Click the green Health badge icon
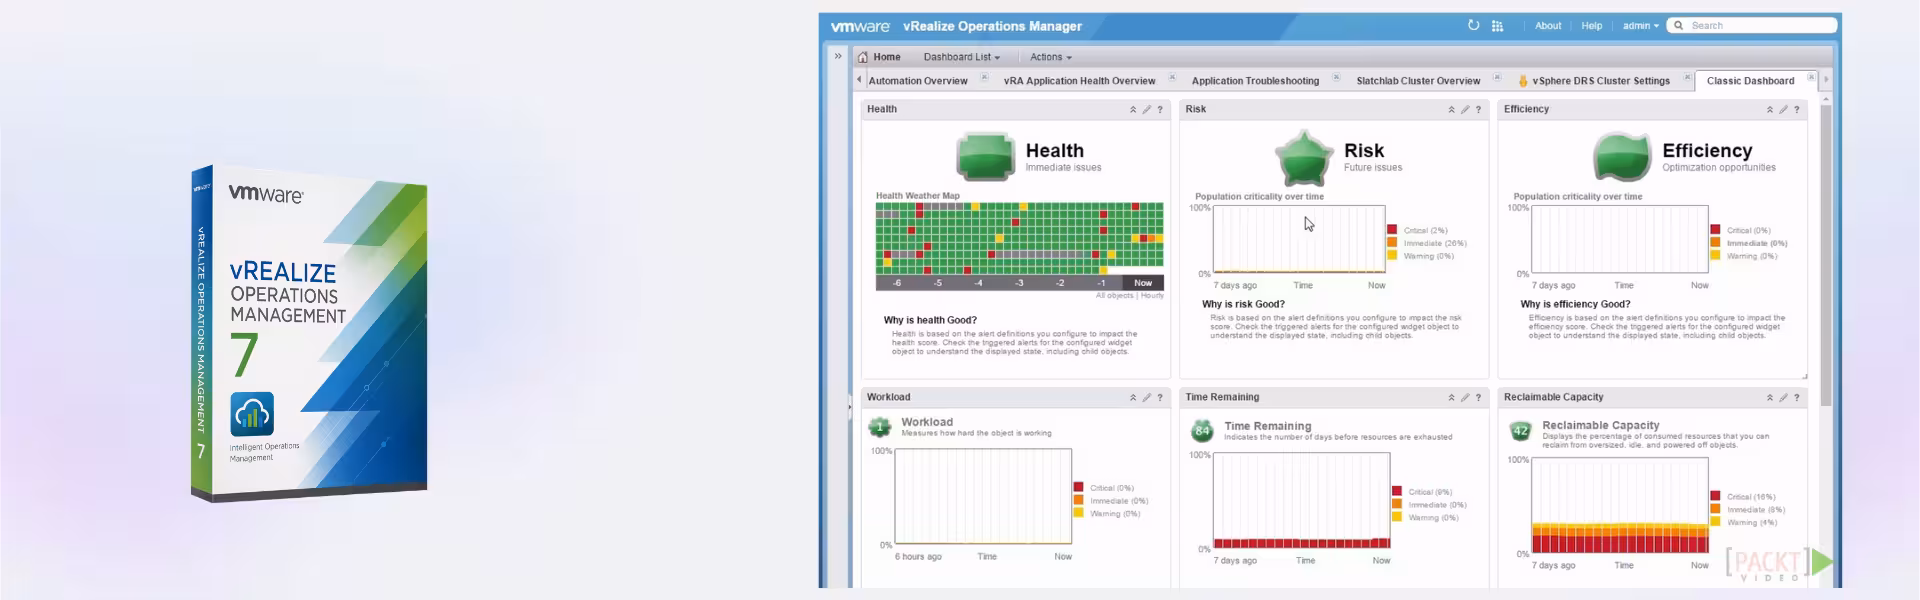Screen dimensions: 1920x600 click(986, 157)
